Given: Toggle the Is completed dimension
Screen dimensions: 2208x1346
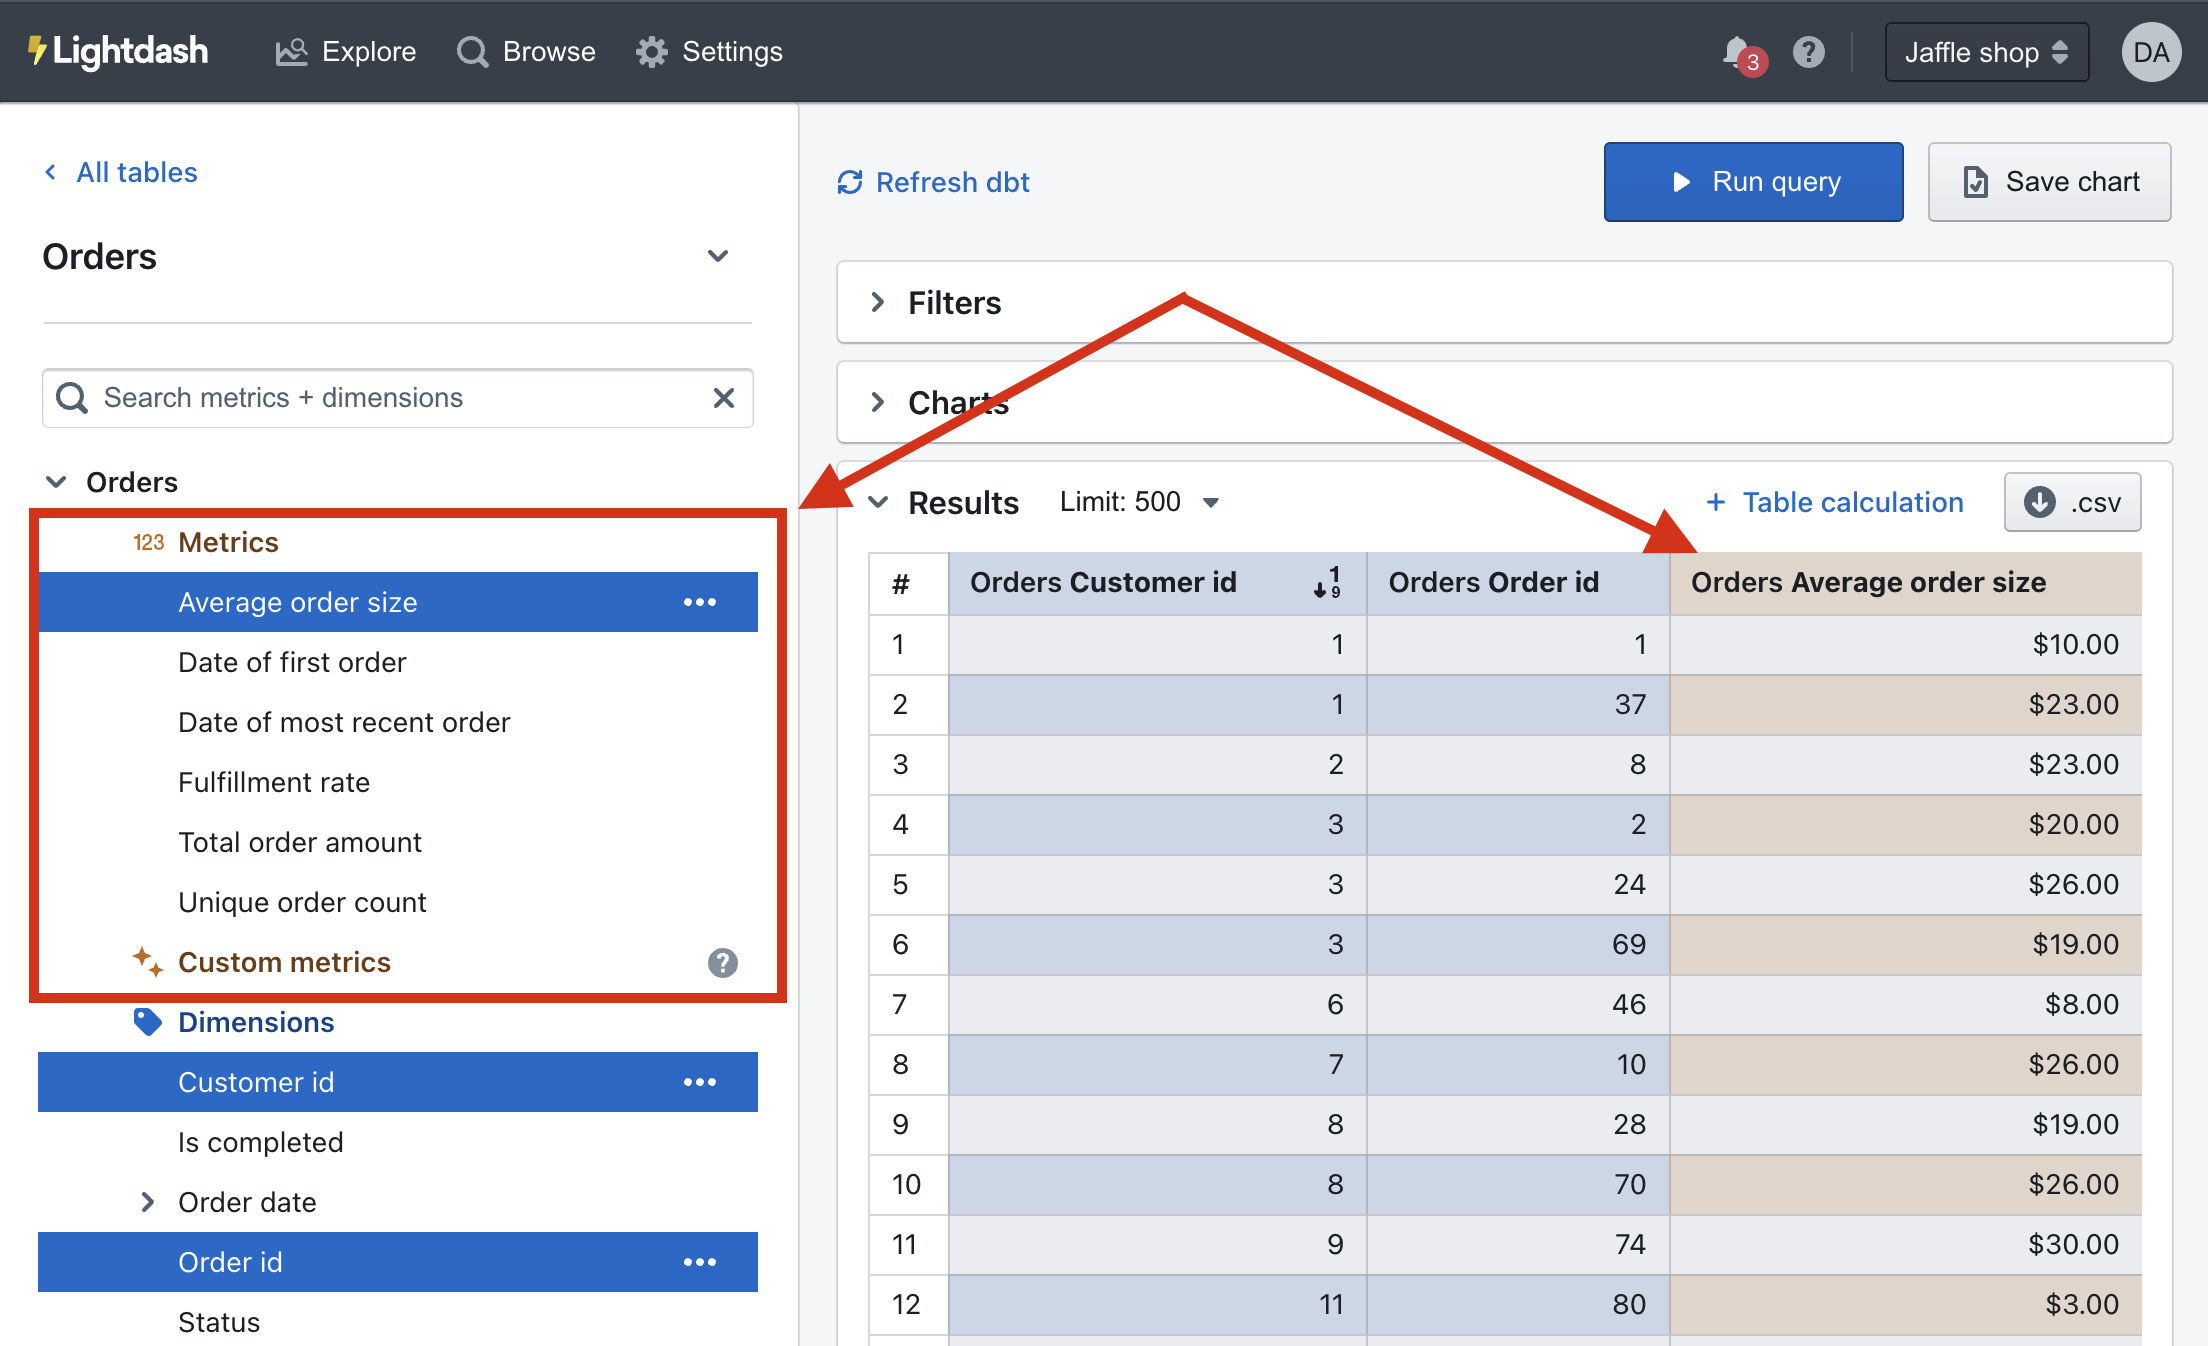Looking at the screenshot, I should point(260,1142).
